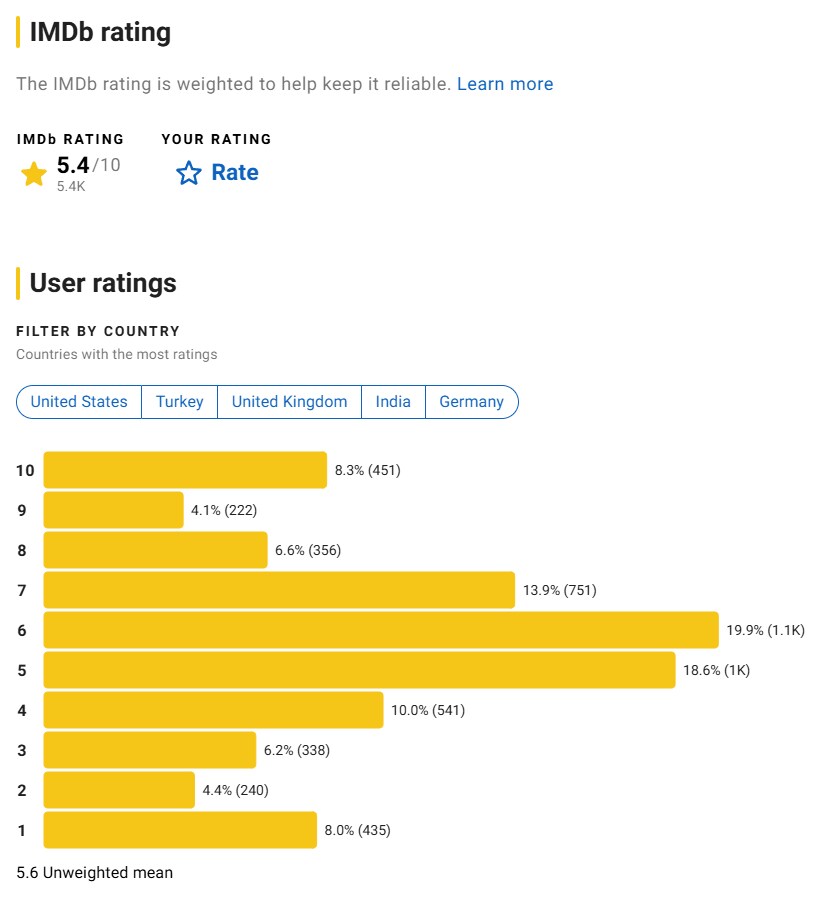Click the blue Rate star outline
Viewport: 831px width, 899px height.
[x=188, y=173]
